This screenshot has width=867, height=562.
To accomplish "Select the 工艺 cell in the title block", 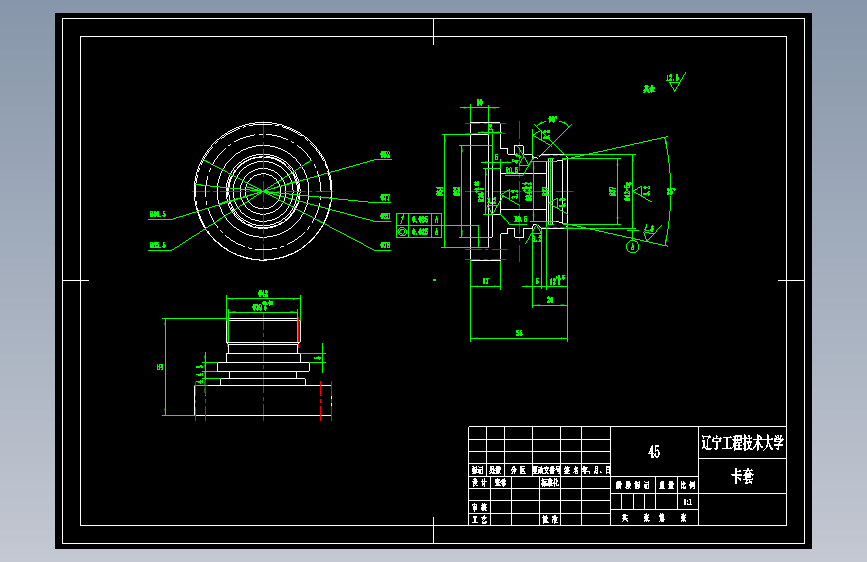I will (x=479, y=519).
